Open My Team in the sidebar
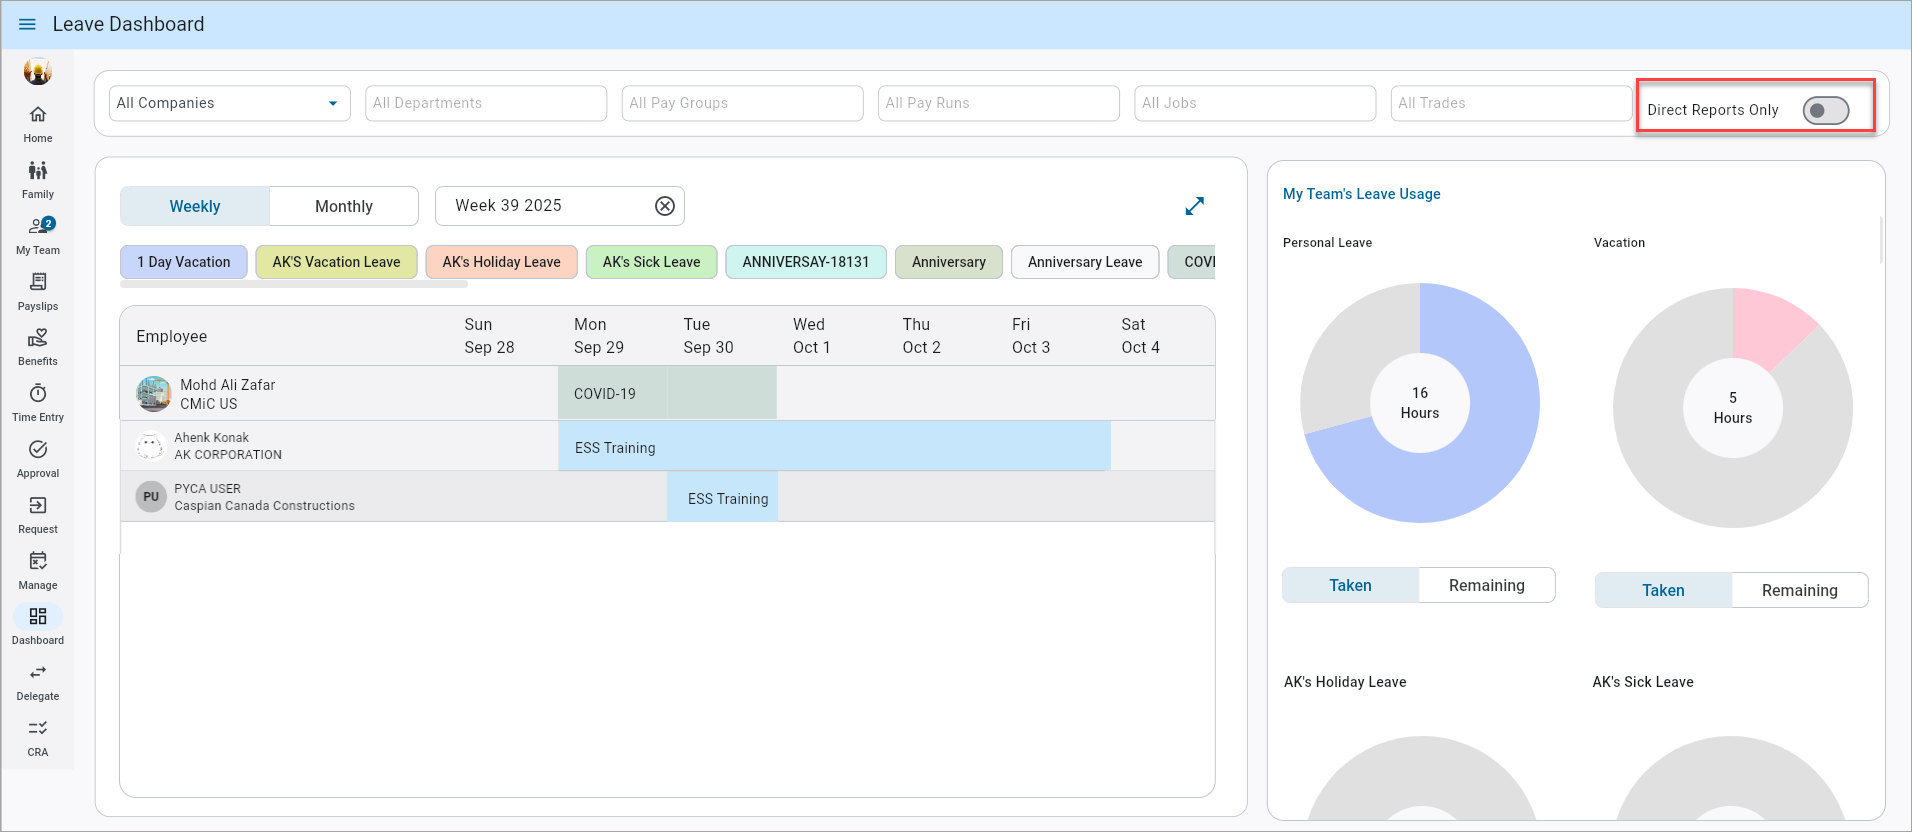 click(38, 235)
